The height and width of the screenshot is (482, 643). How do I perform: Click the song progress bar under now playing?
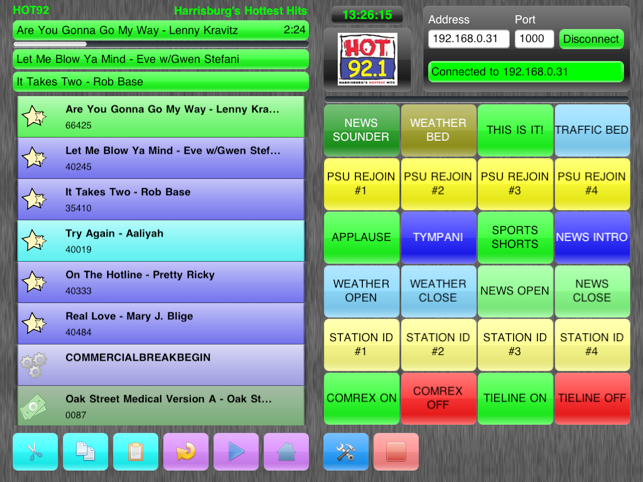tap(161, 44)
